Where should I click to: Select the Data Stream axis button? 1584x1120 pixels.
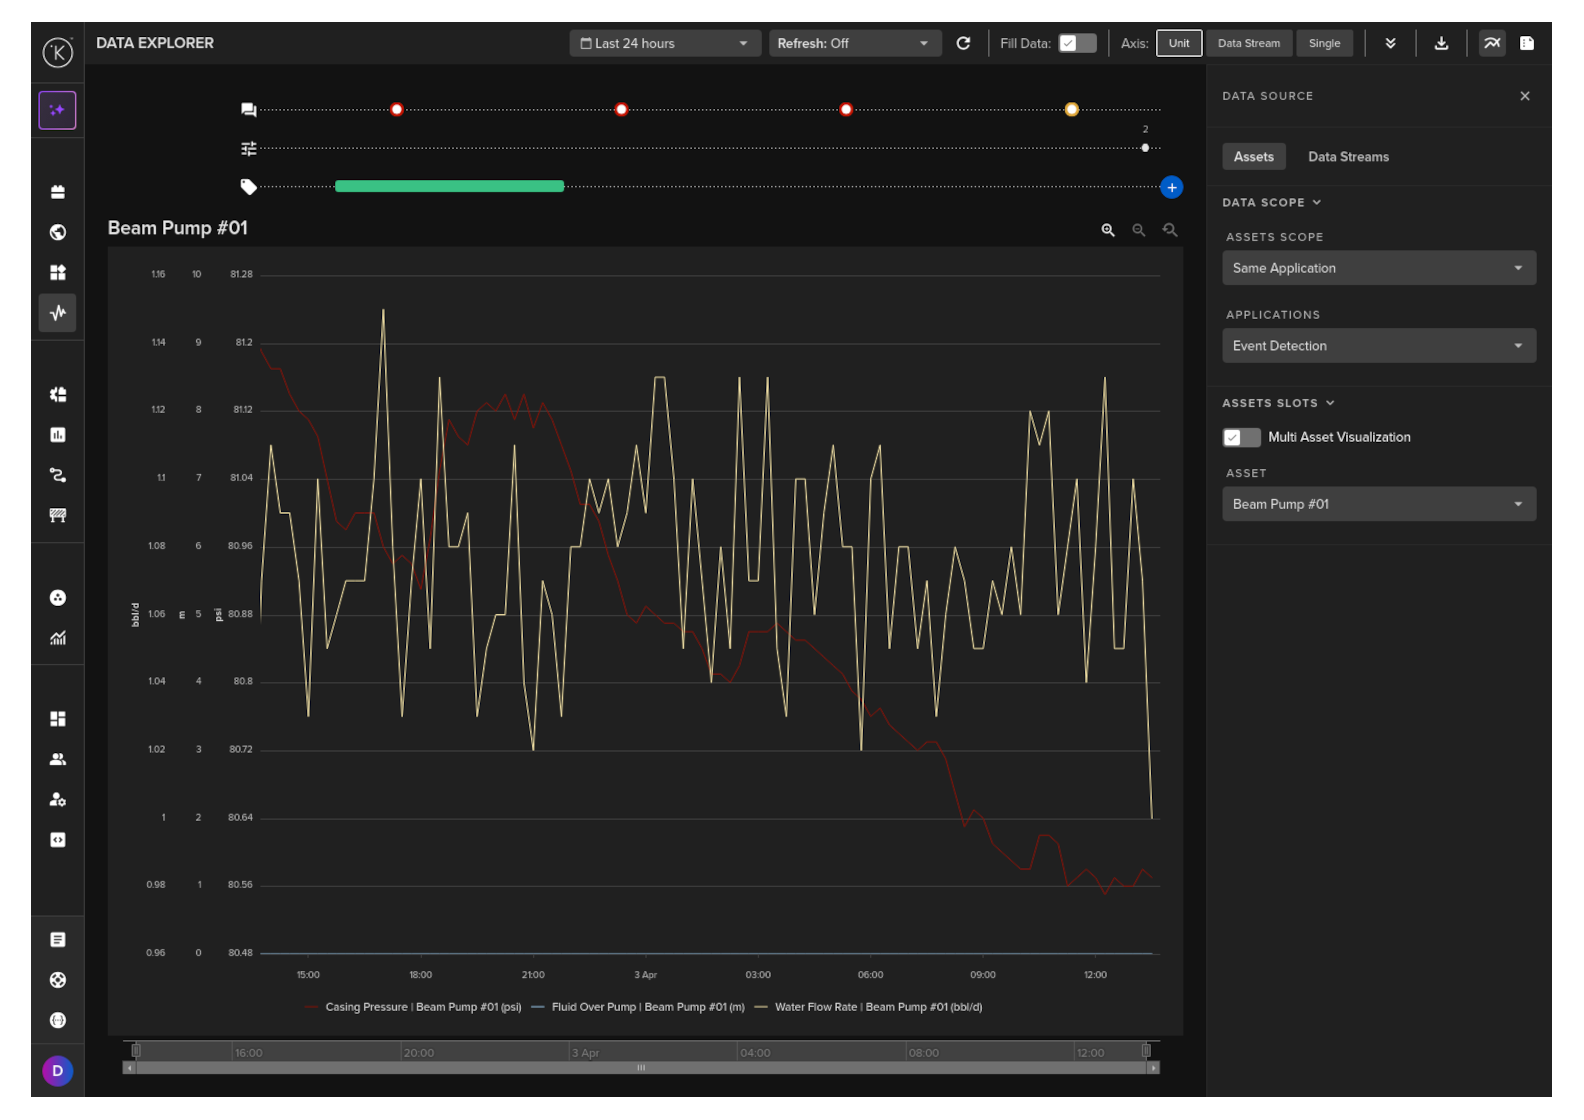click(1248, 43)
